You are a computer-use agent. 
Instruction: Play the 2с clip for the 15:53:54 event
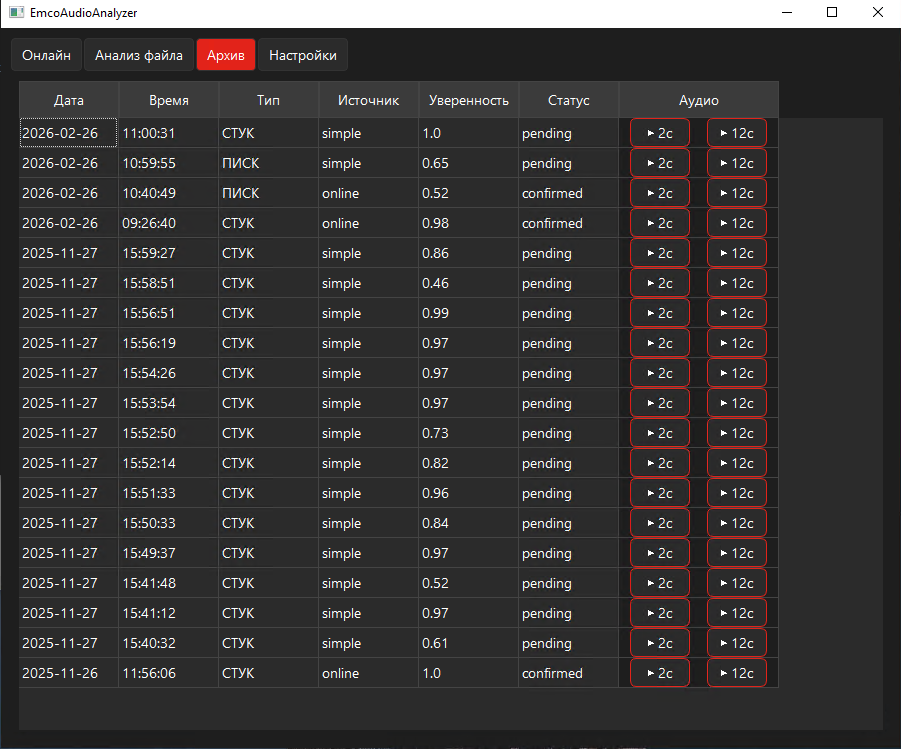click(660, 403)
